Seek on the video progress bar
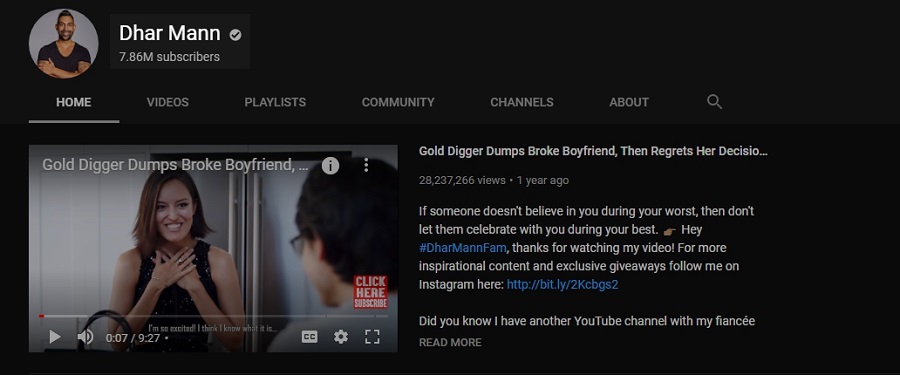The width and height of the screenshot is (900, 375). coord(213,316)
